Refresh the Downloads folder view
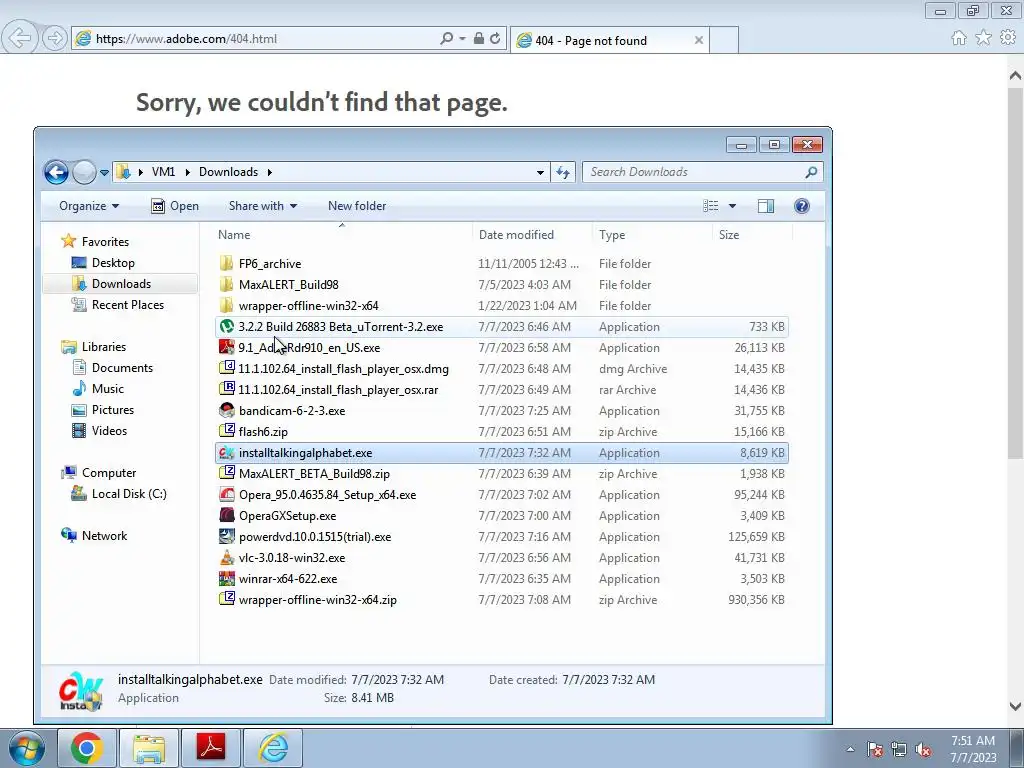This screenshot has height=768, width=1024. (562, 172)
